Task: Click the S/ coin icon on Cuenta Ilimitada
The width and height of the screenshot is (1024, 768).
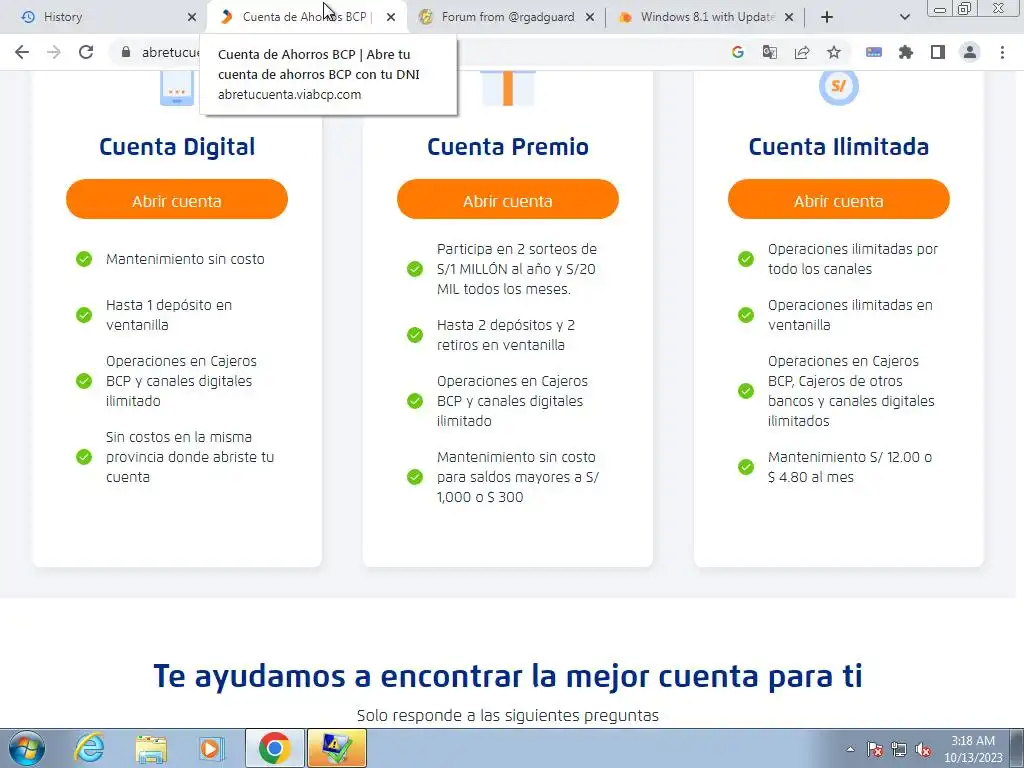Action: [x=839, y=88]
